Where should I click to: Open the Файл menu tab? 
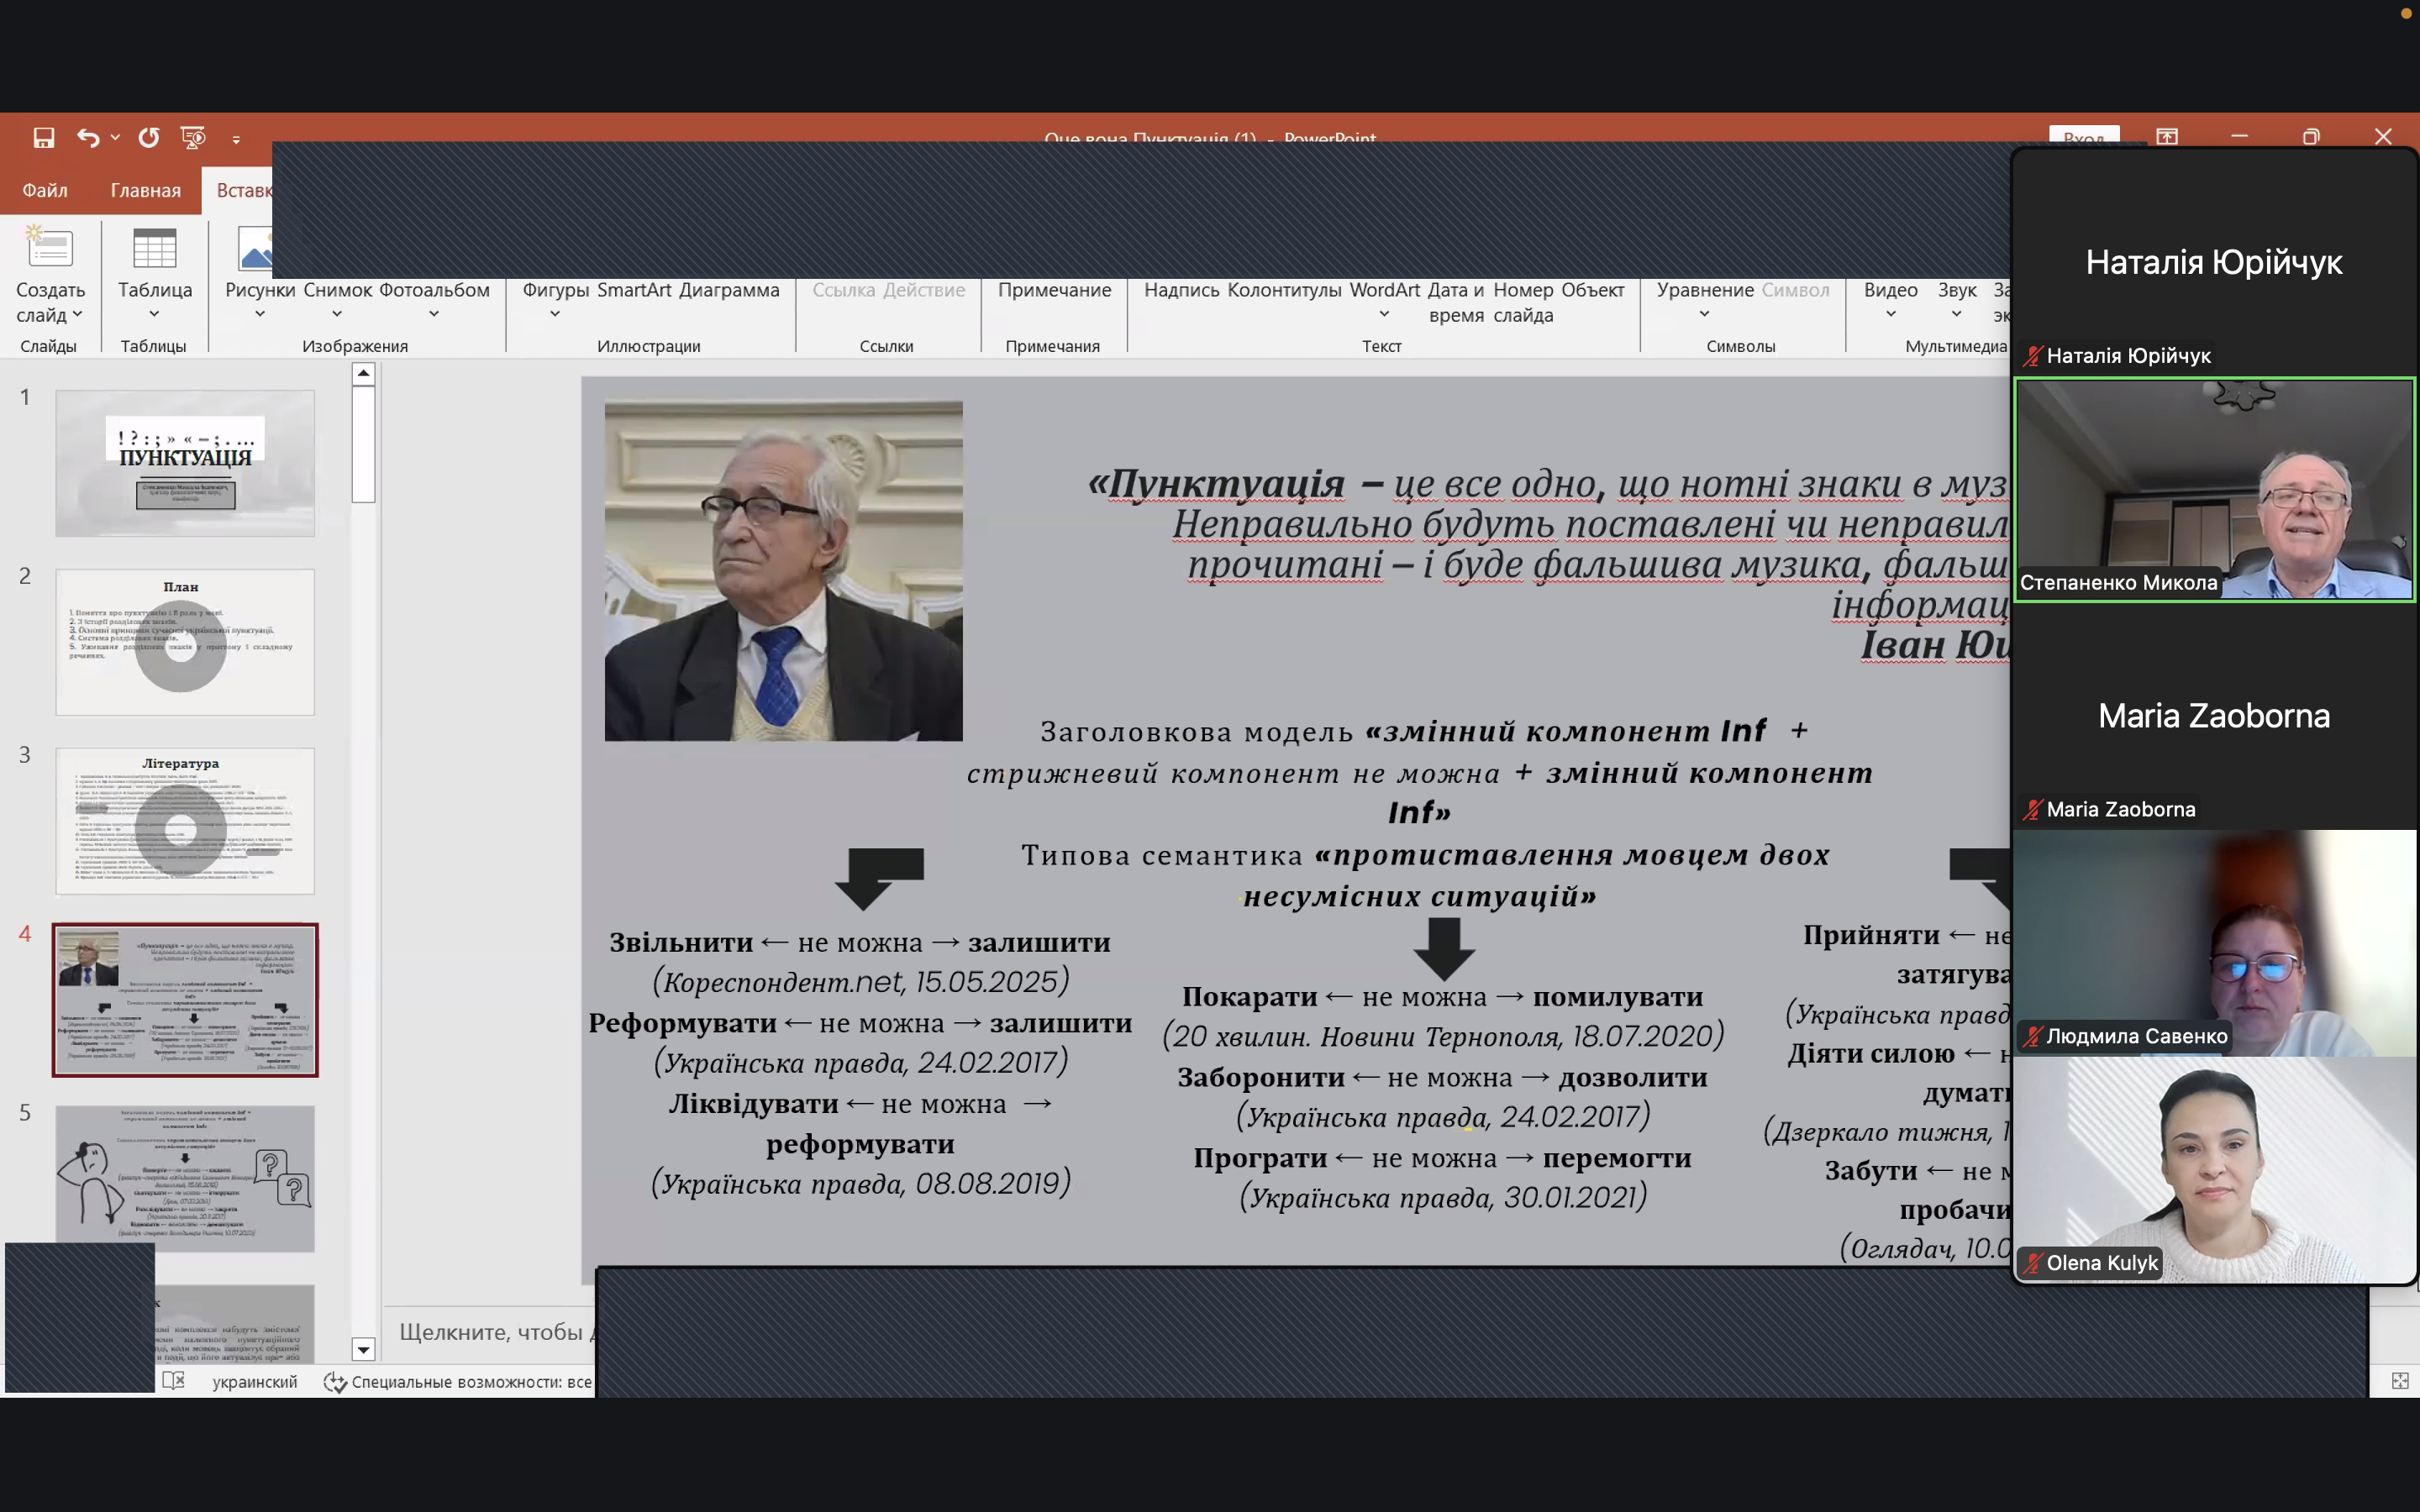click(x=45, y=190)
